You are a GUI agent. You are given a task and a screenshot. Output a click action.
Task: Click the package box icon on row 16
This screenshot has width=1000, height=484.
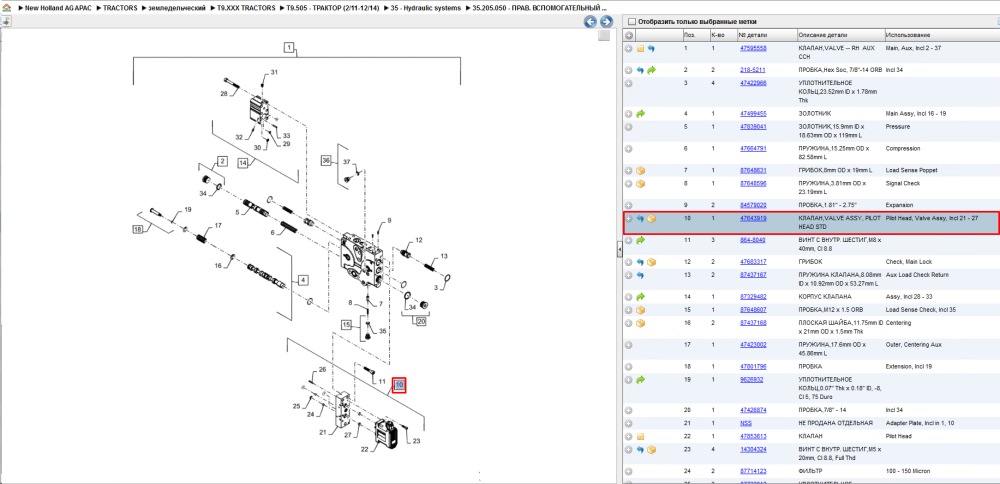click(x=640, y=323)
